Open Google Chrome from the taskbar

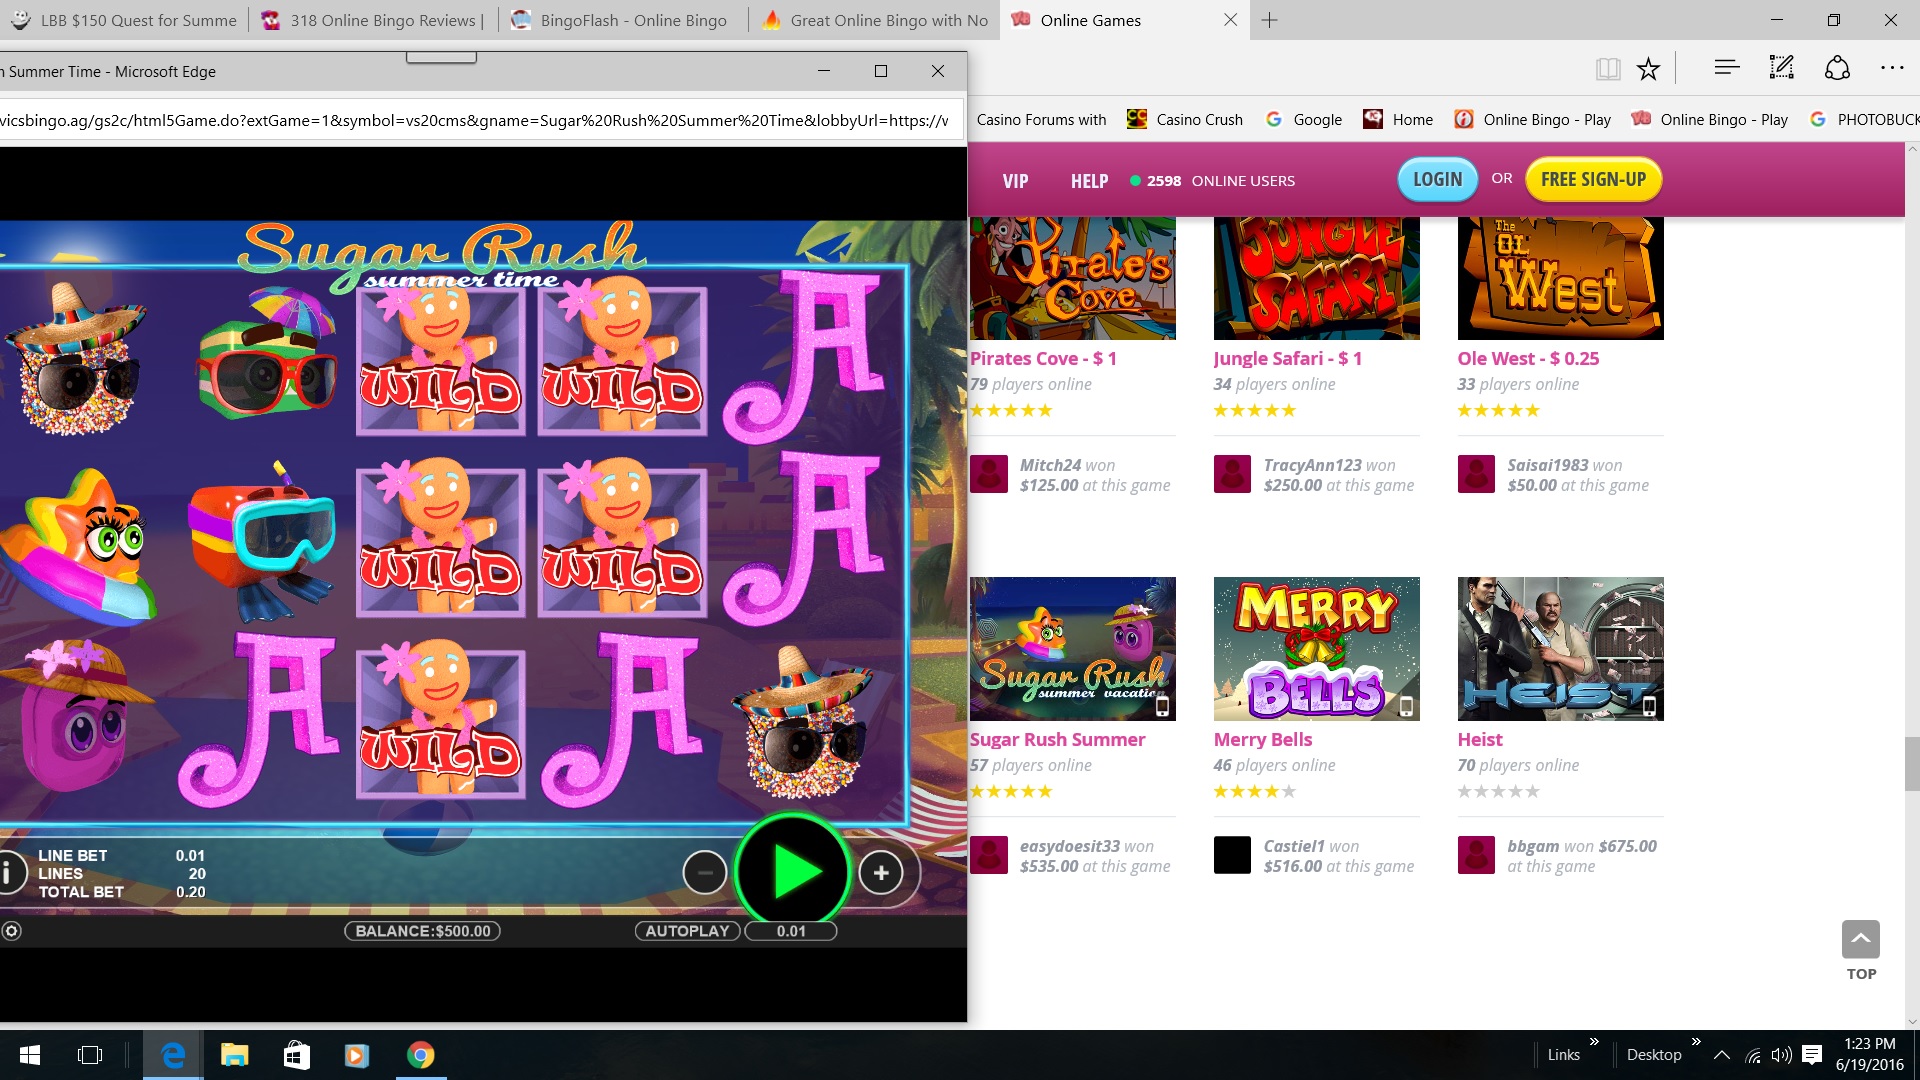[x=421, y=1055]
